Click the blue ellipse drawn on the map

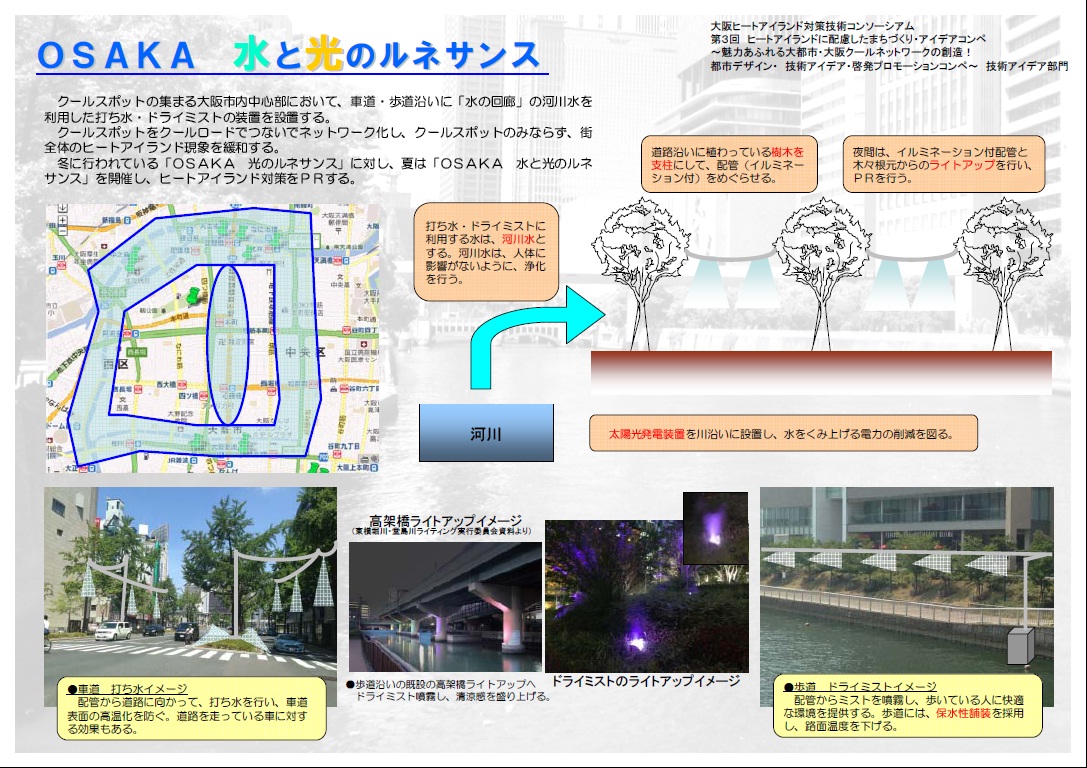coord(228,344)
